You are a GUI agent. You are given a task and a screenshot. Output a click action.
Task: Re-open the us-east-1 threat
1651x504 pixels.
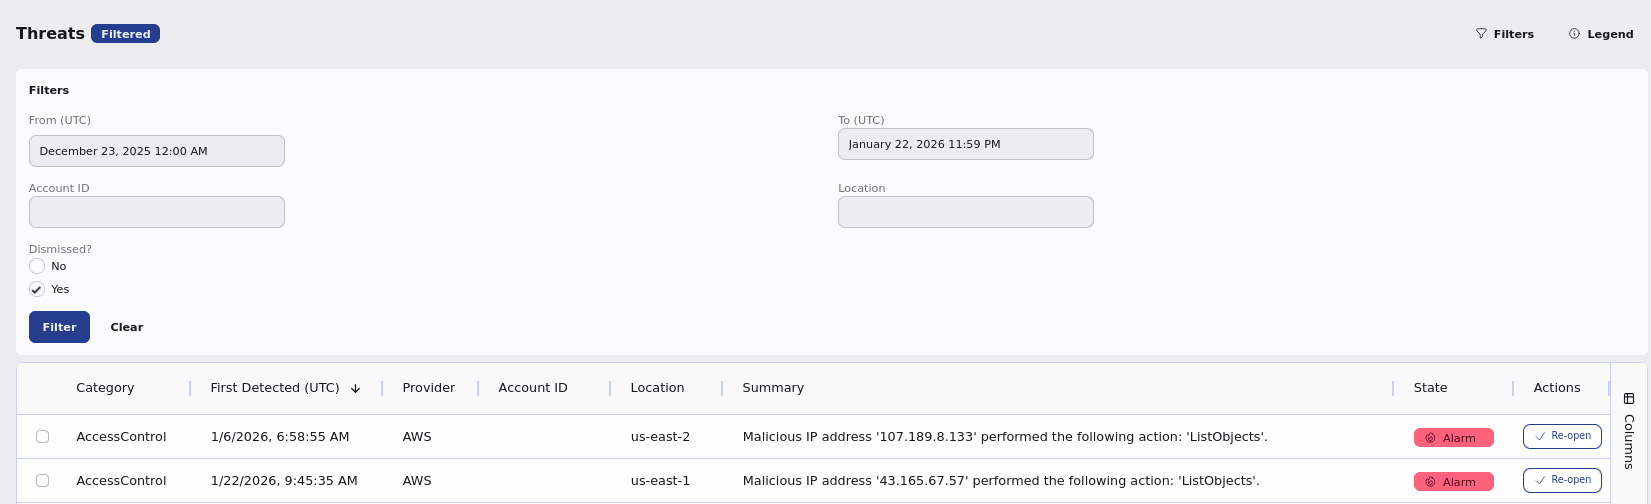coord(1562,481)
